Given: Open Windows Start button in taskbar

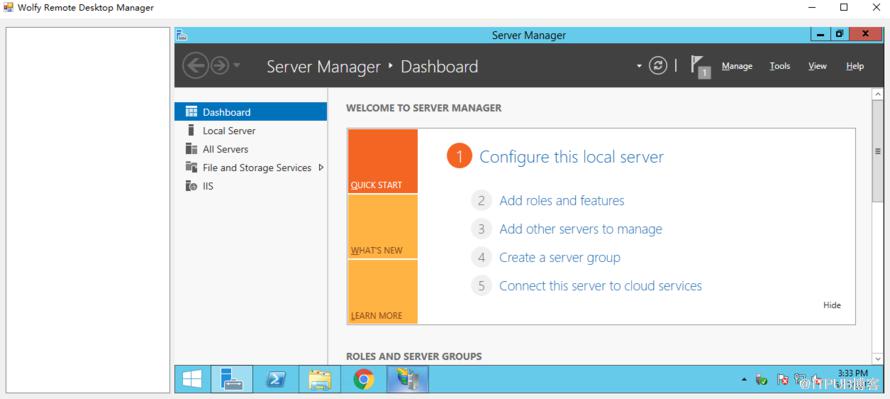Looking at the screenshot, I should point(192,379).
